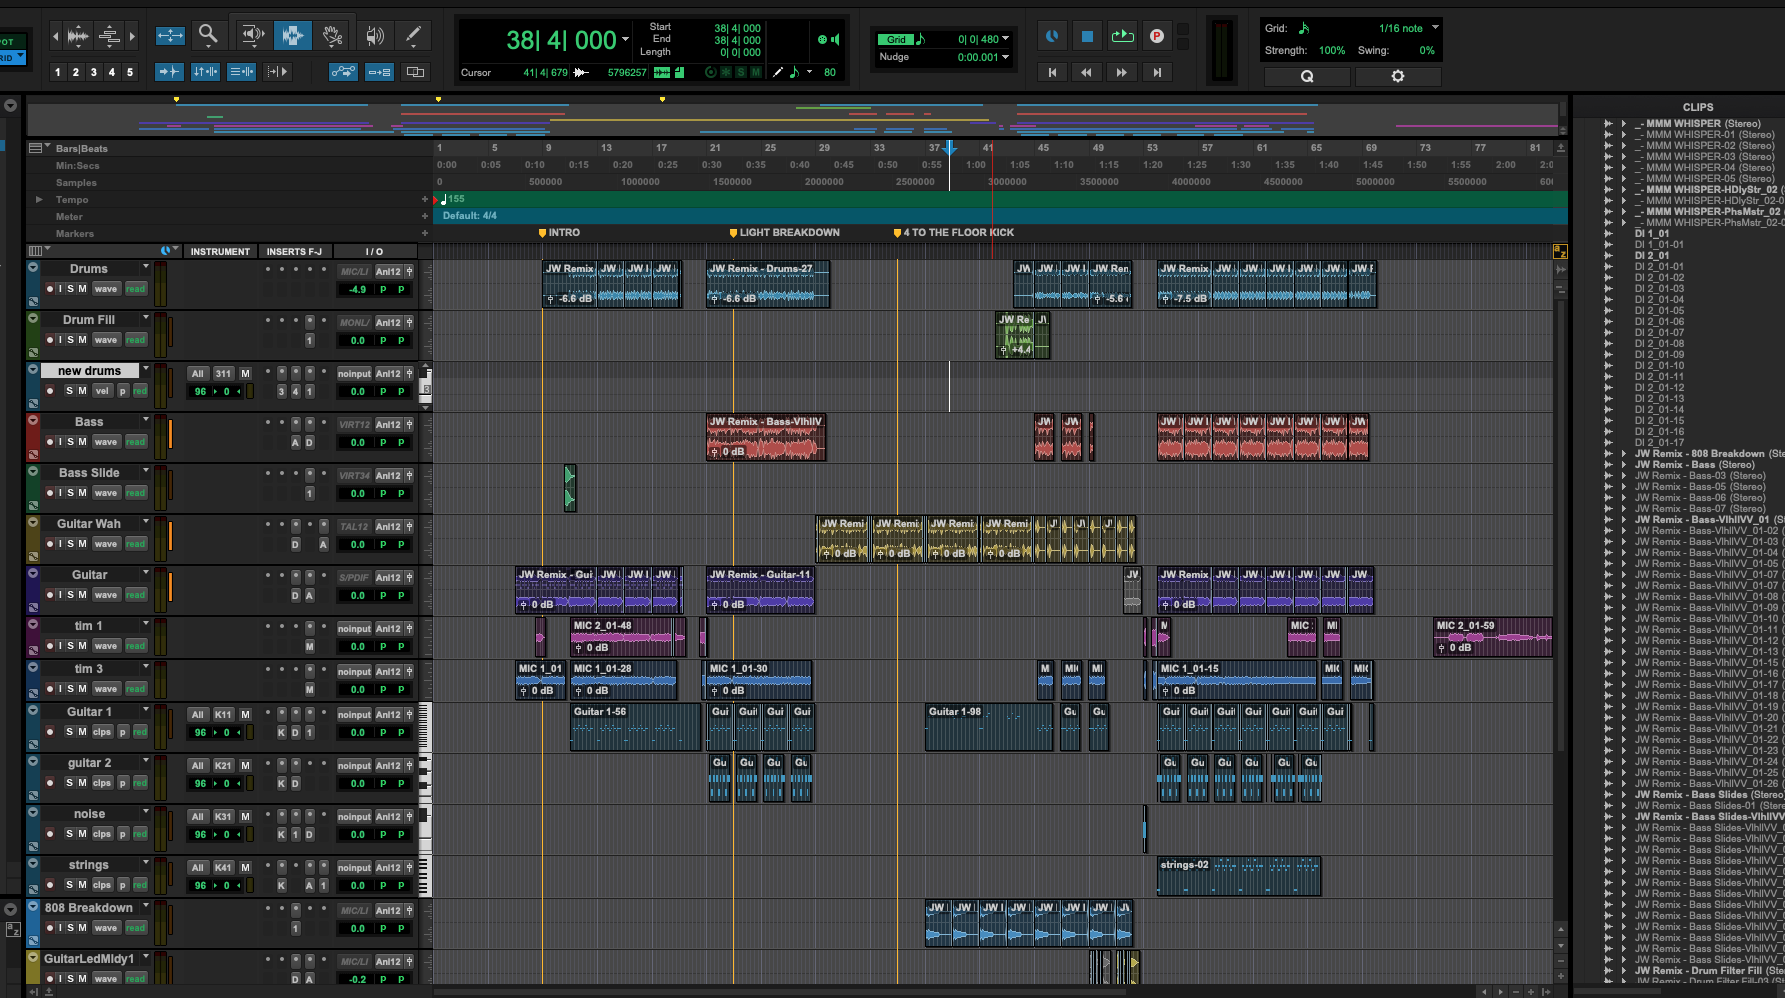Select the Scrubber speaker tool
Image resolution: width=1785 pixels, height=998 pixels.
[375, 35]
